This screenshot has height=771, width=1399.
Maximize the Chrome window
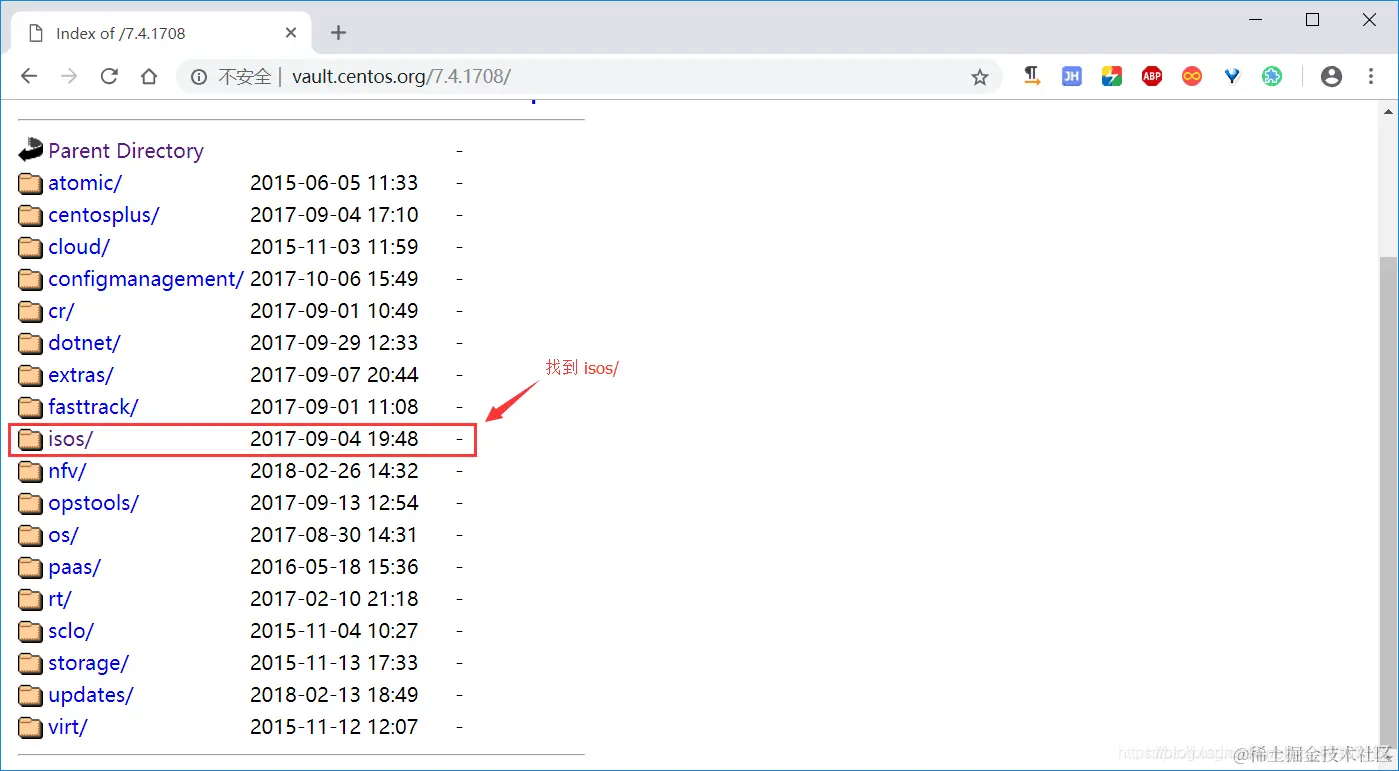(x=1312, y=20)
